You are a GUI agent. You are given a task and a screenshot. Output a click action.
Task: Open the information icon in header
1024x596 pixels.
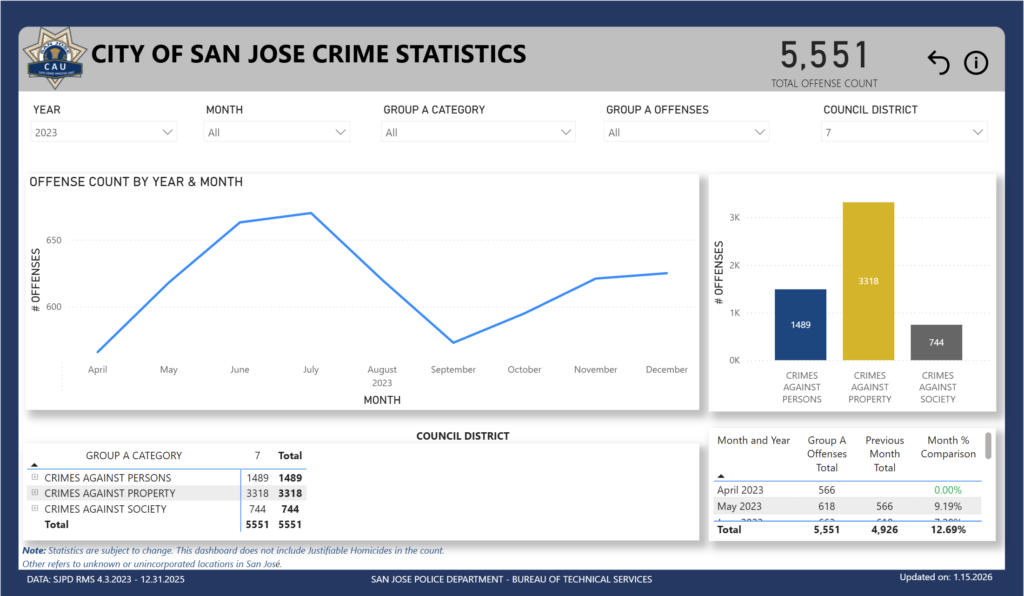(975, 63)
